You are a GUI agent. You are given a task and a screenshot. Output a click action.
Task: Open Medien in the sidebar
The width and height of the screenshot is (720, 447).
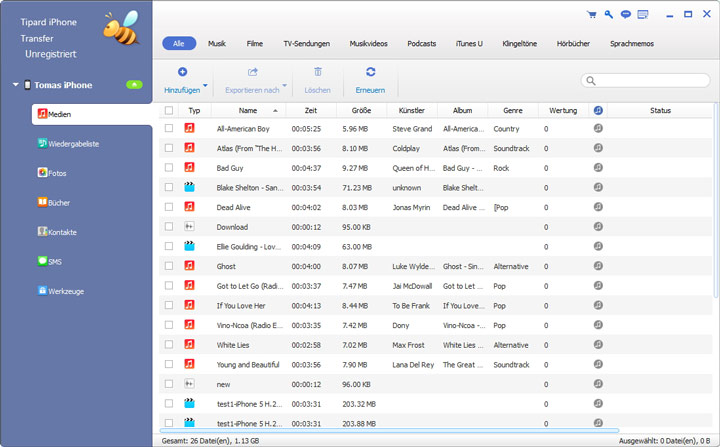tap(91, 114)
